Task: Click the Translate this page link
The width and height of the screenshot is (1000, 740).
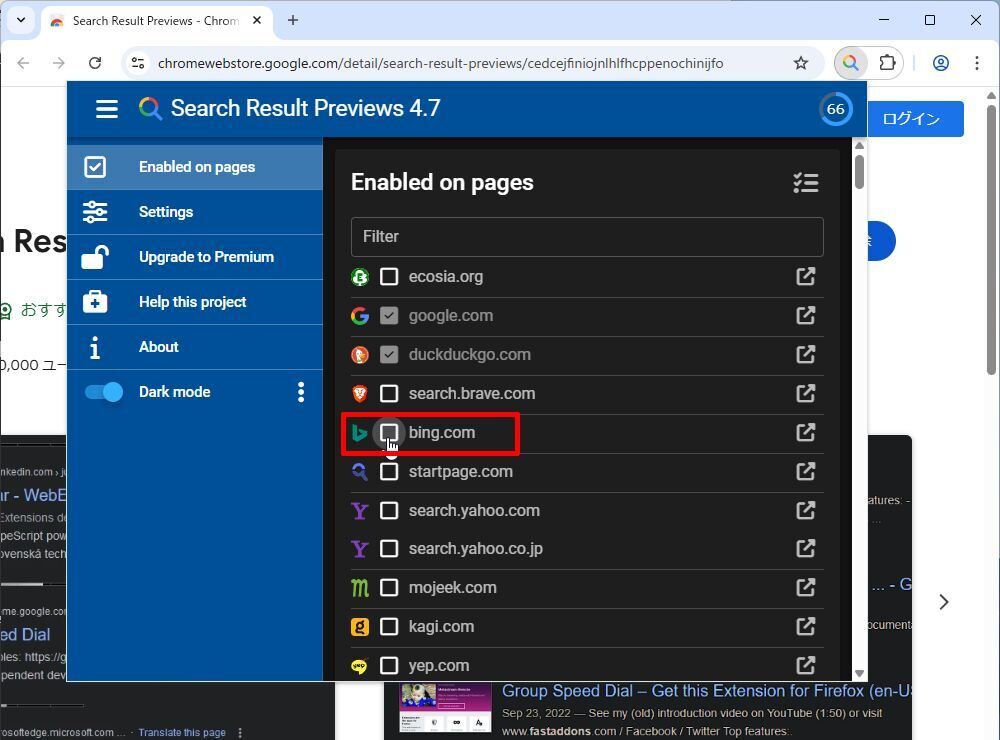Action: (x=182, y=732)
